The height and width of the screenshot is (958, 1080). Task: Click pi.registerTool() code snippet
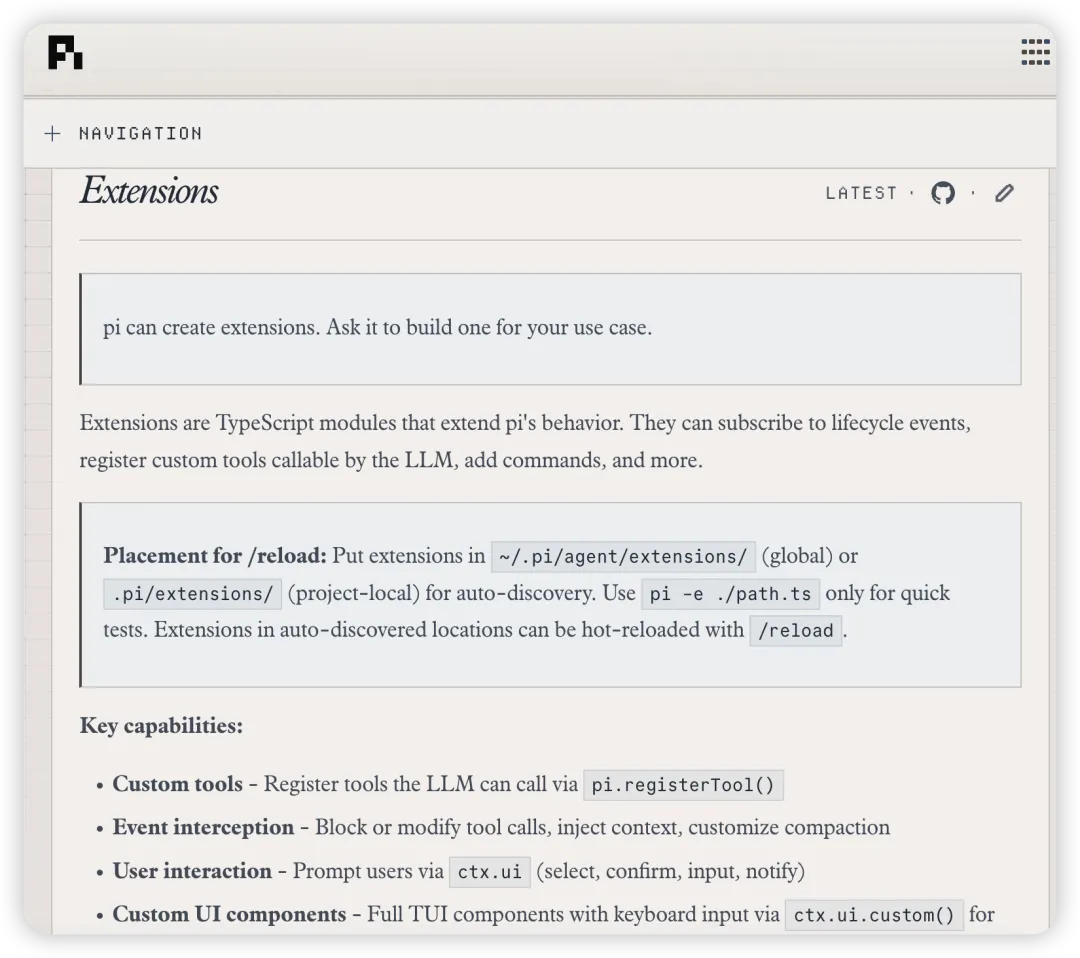[683, 785]
